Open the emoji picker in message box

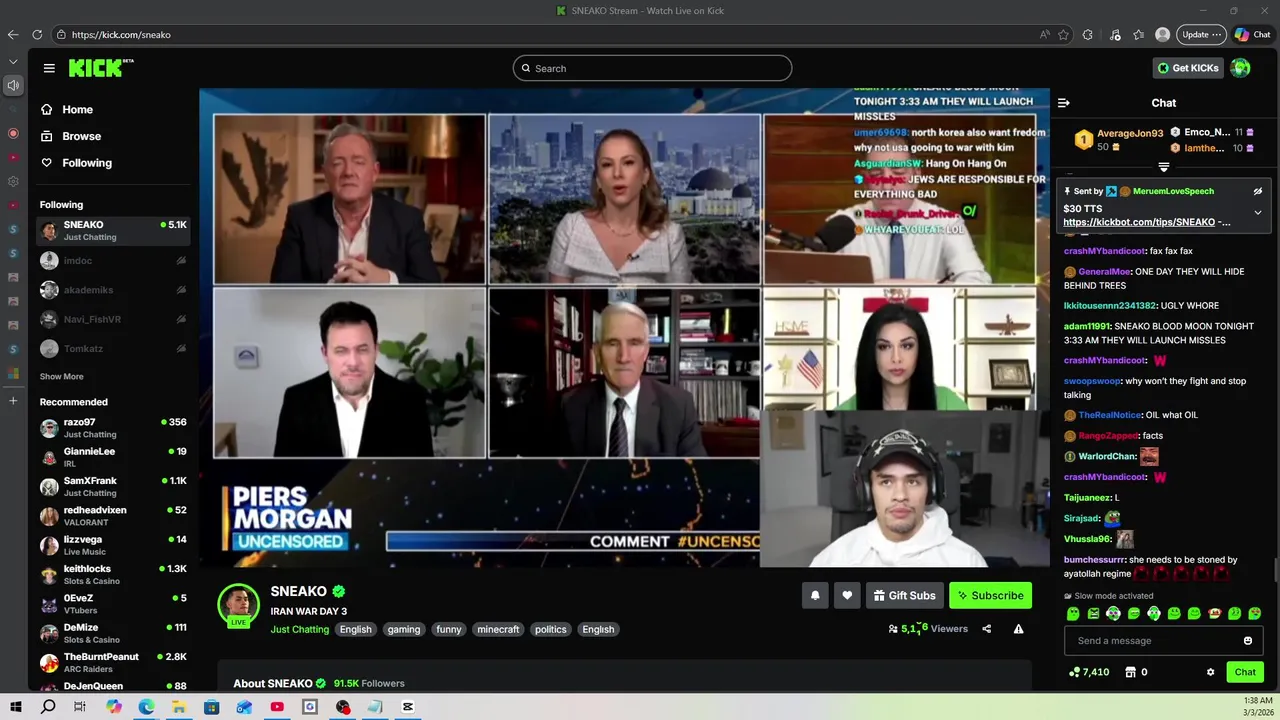point(1248,641)
